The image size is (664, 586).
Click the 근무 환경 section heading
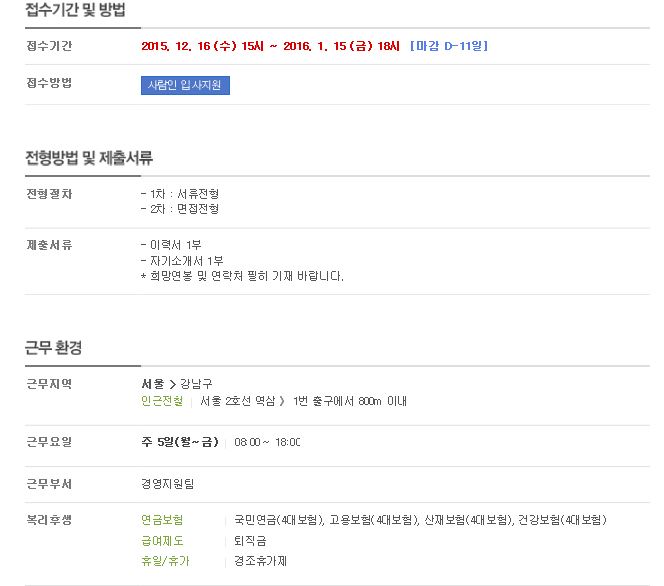53,348
